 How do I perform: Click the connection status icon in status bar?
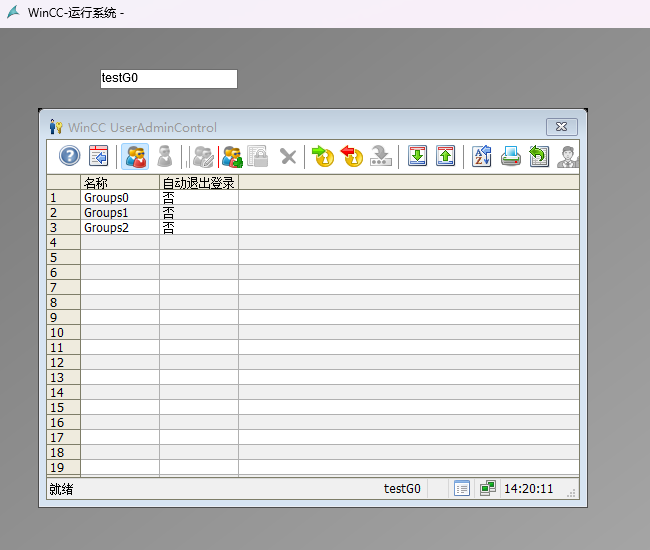(x=487, y=489)
